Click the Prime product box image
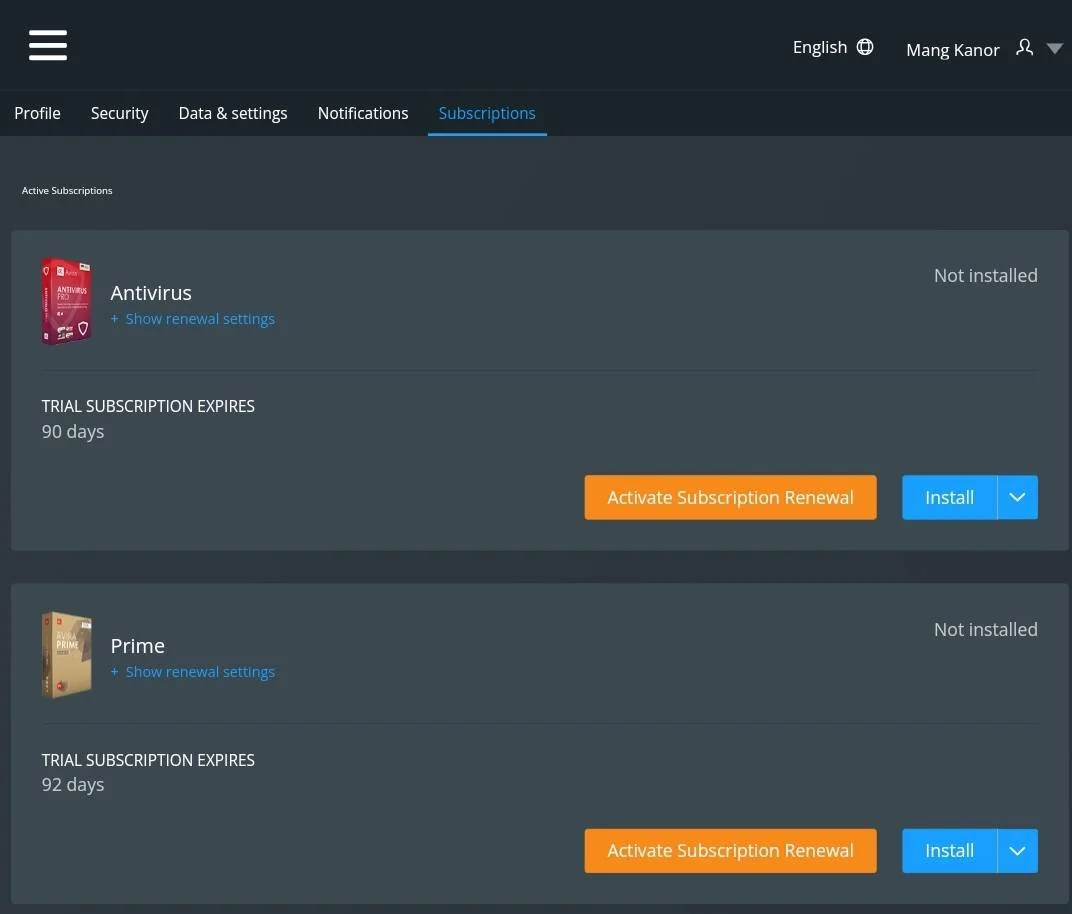Viewport: 1072px width, 914px height. [x=66, y=654]
